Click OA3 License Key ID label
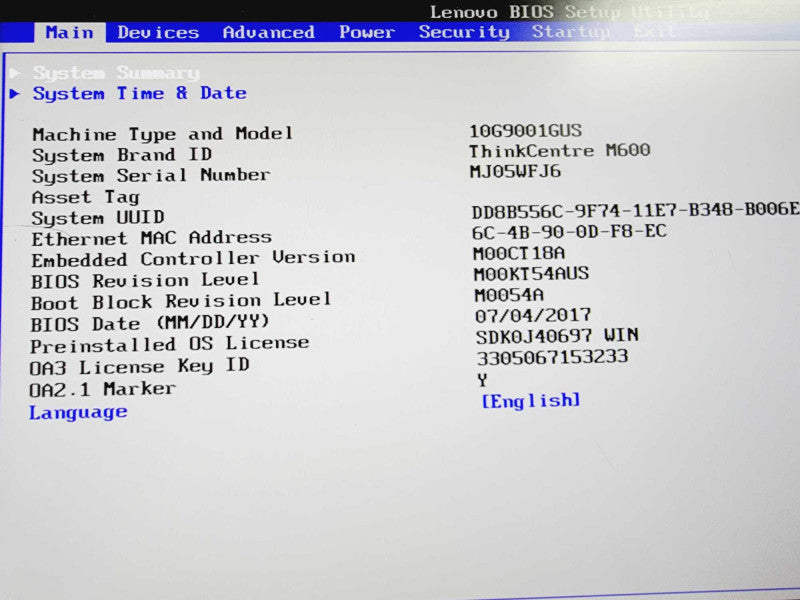 pos(139,366)
